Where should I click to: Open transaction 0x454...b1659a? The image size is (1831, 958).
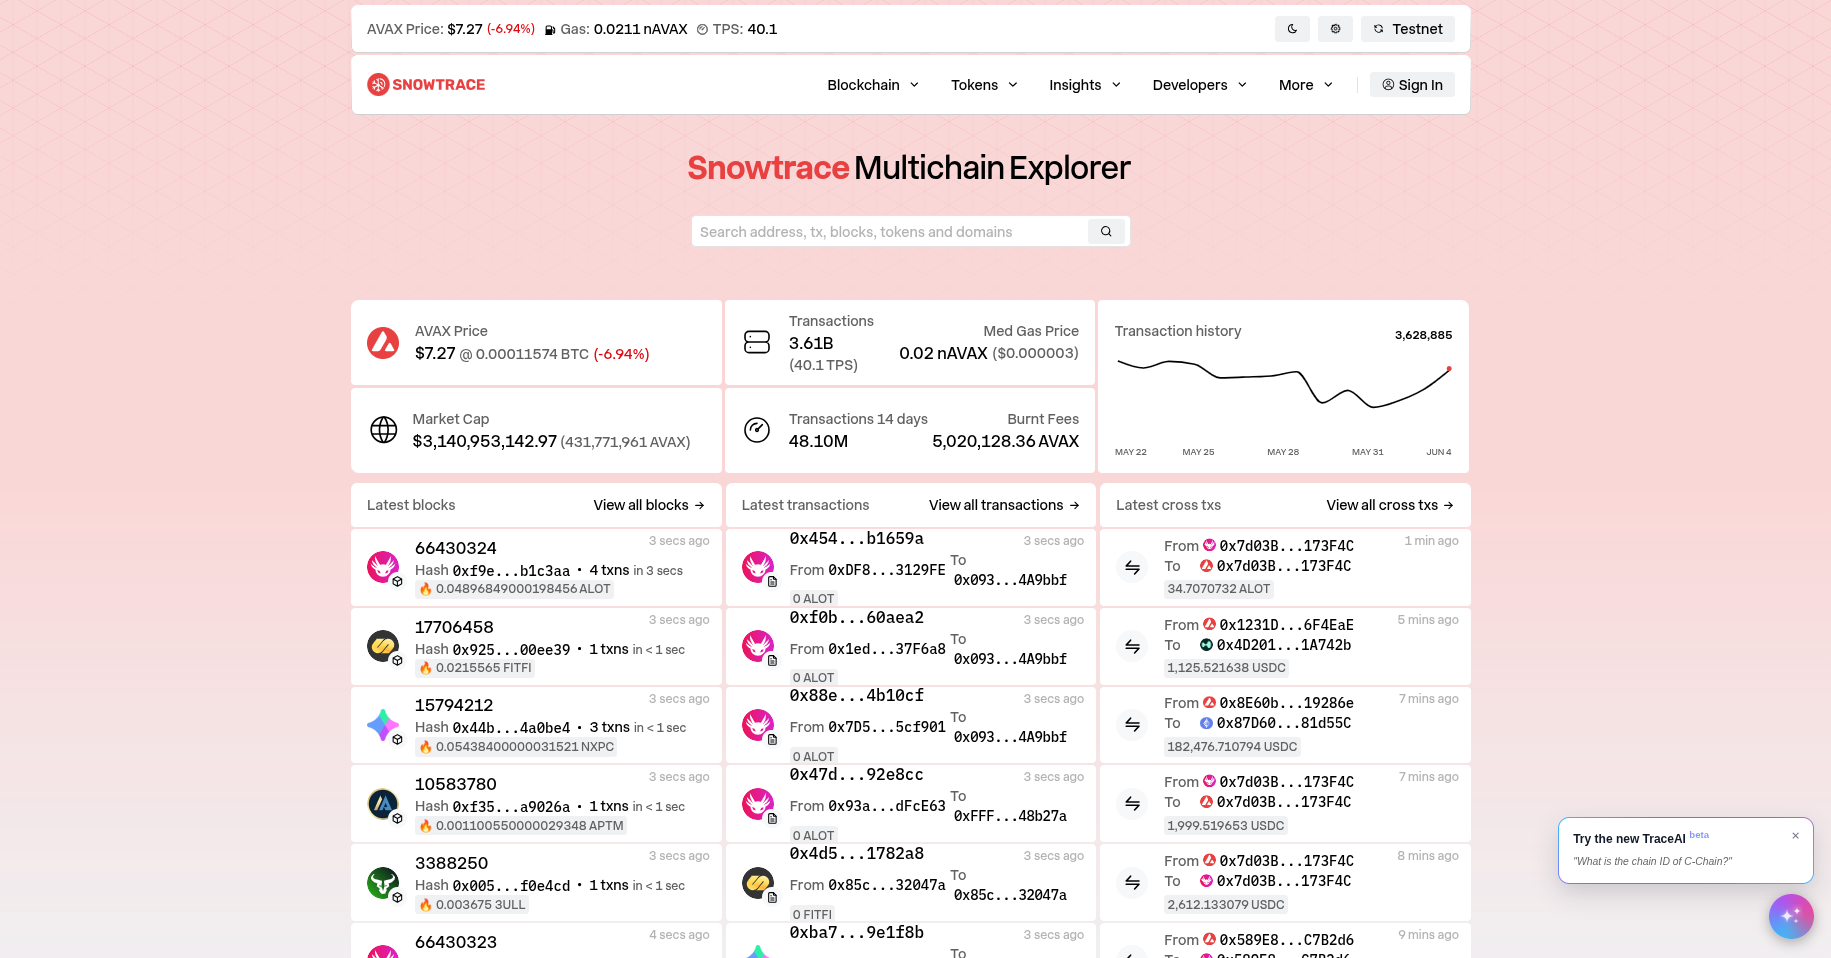click(x=857, y=539)
